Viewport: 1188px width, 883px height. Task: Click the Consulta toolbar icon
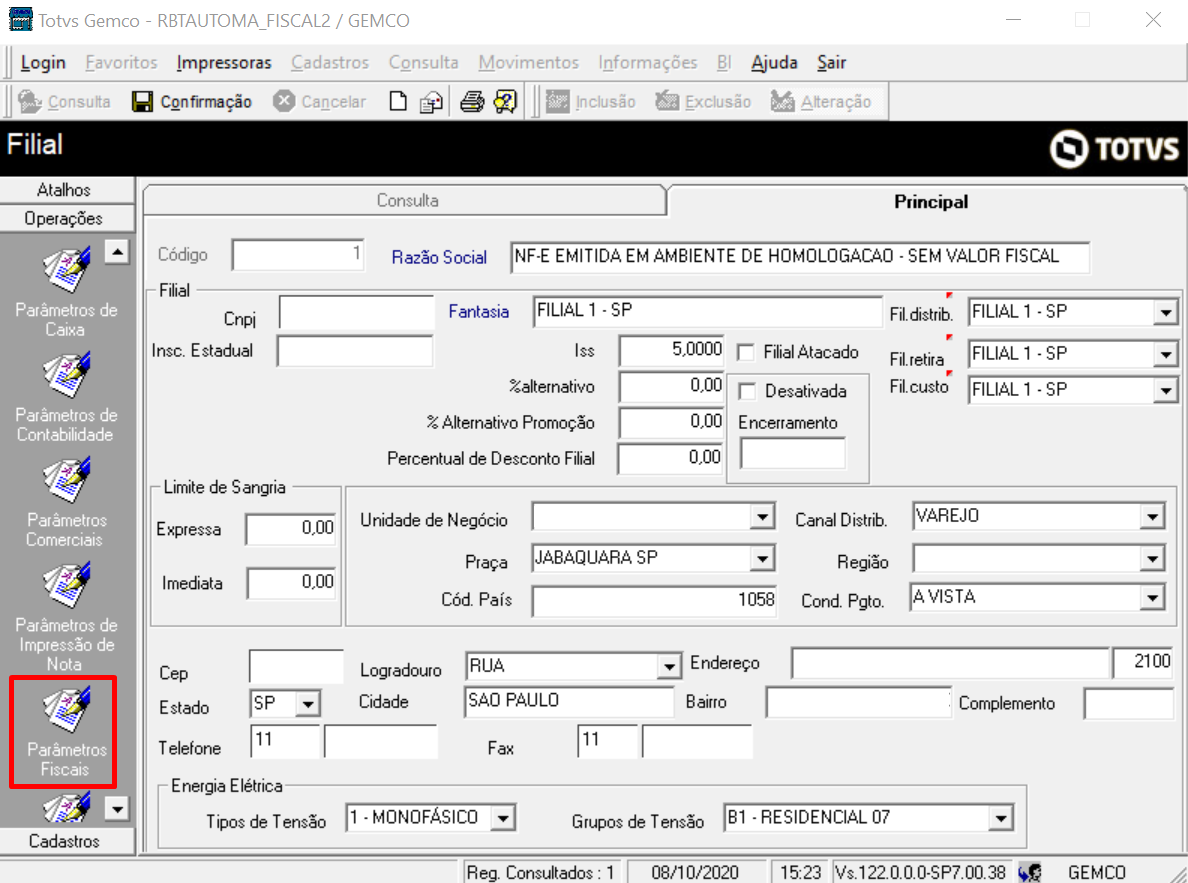click(x=30, y=102)
